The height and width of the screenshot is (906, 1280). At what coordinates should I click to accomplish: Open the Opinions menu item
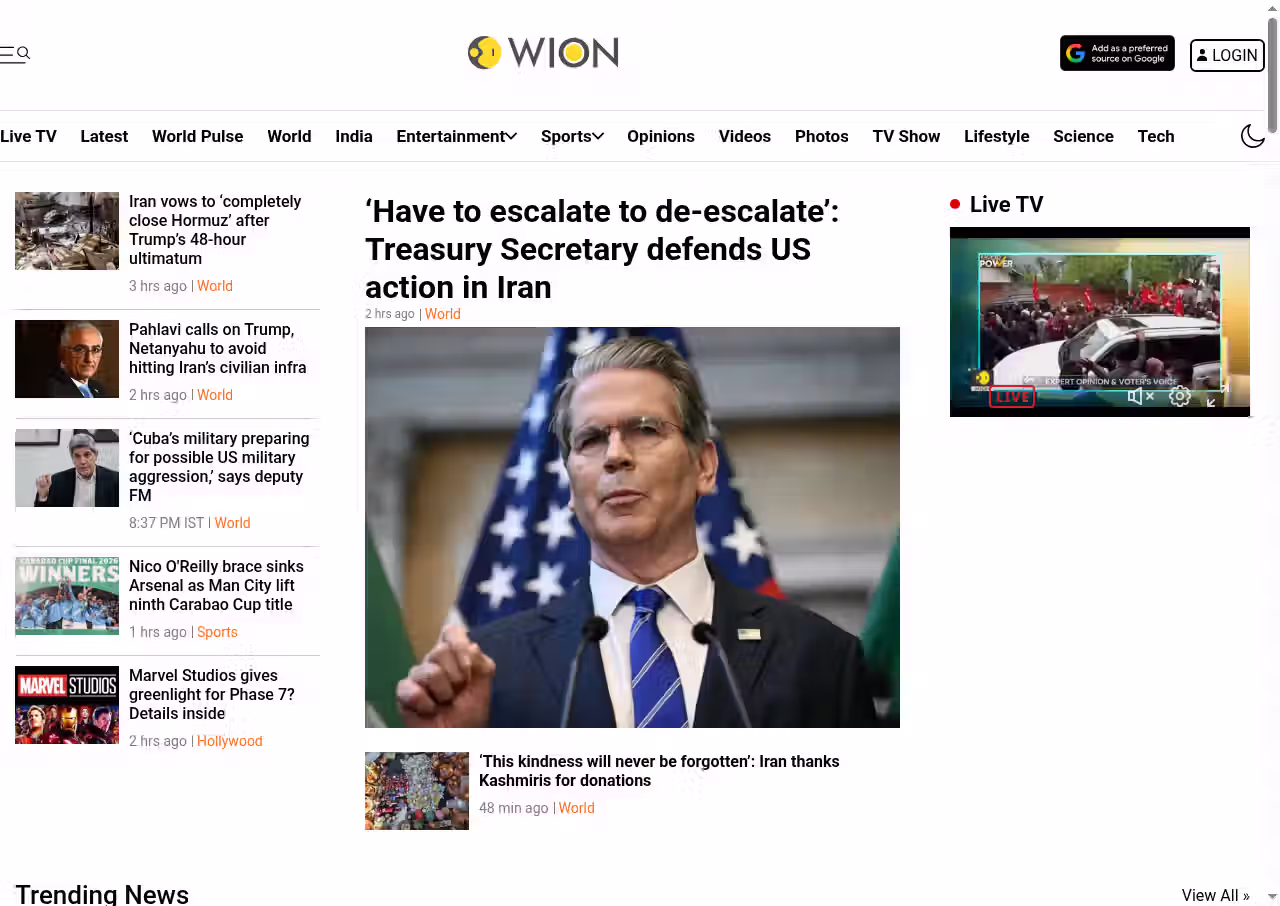(x=660, y=136)
